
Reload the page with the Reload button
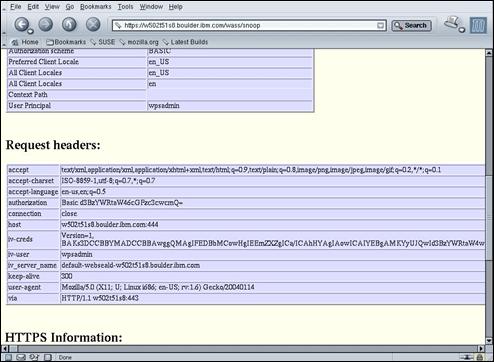[69, 24]
